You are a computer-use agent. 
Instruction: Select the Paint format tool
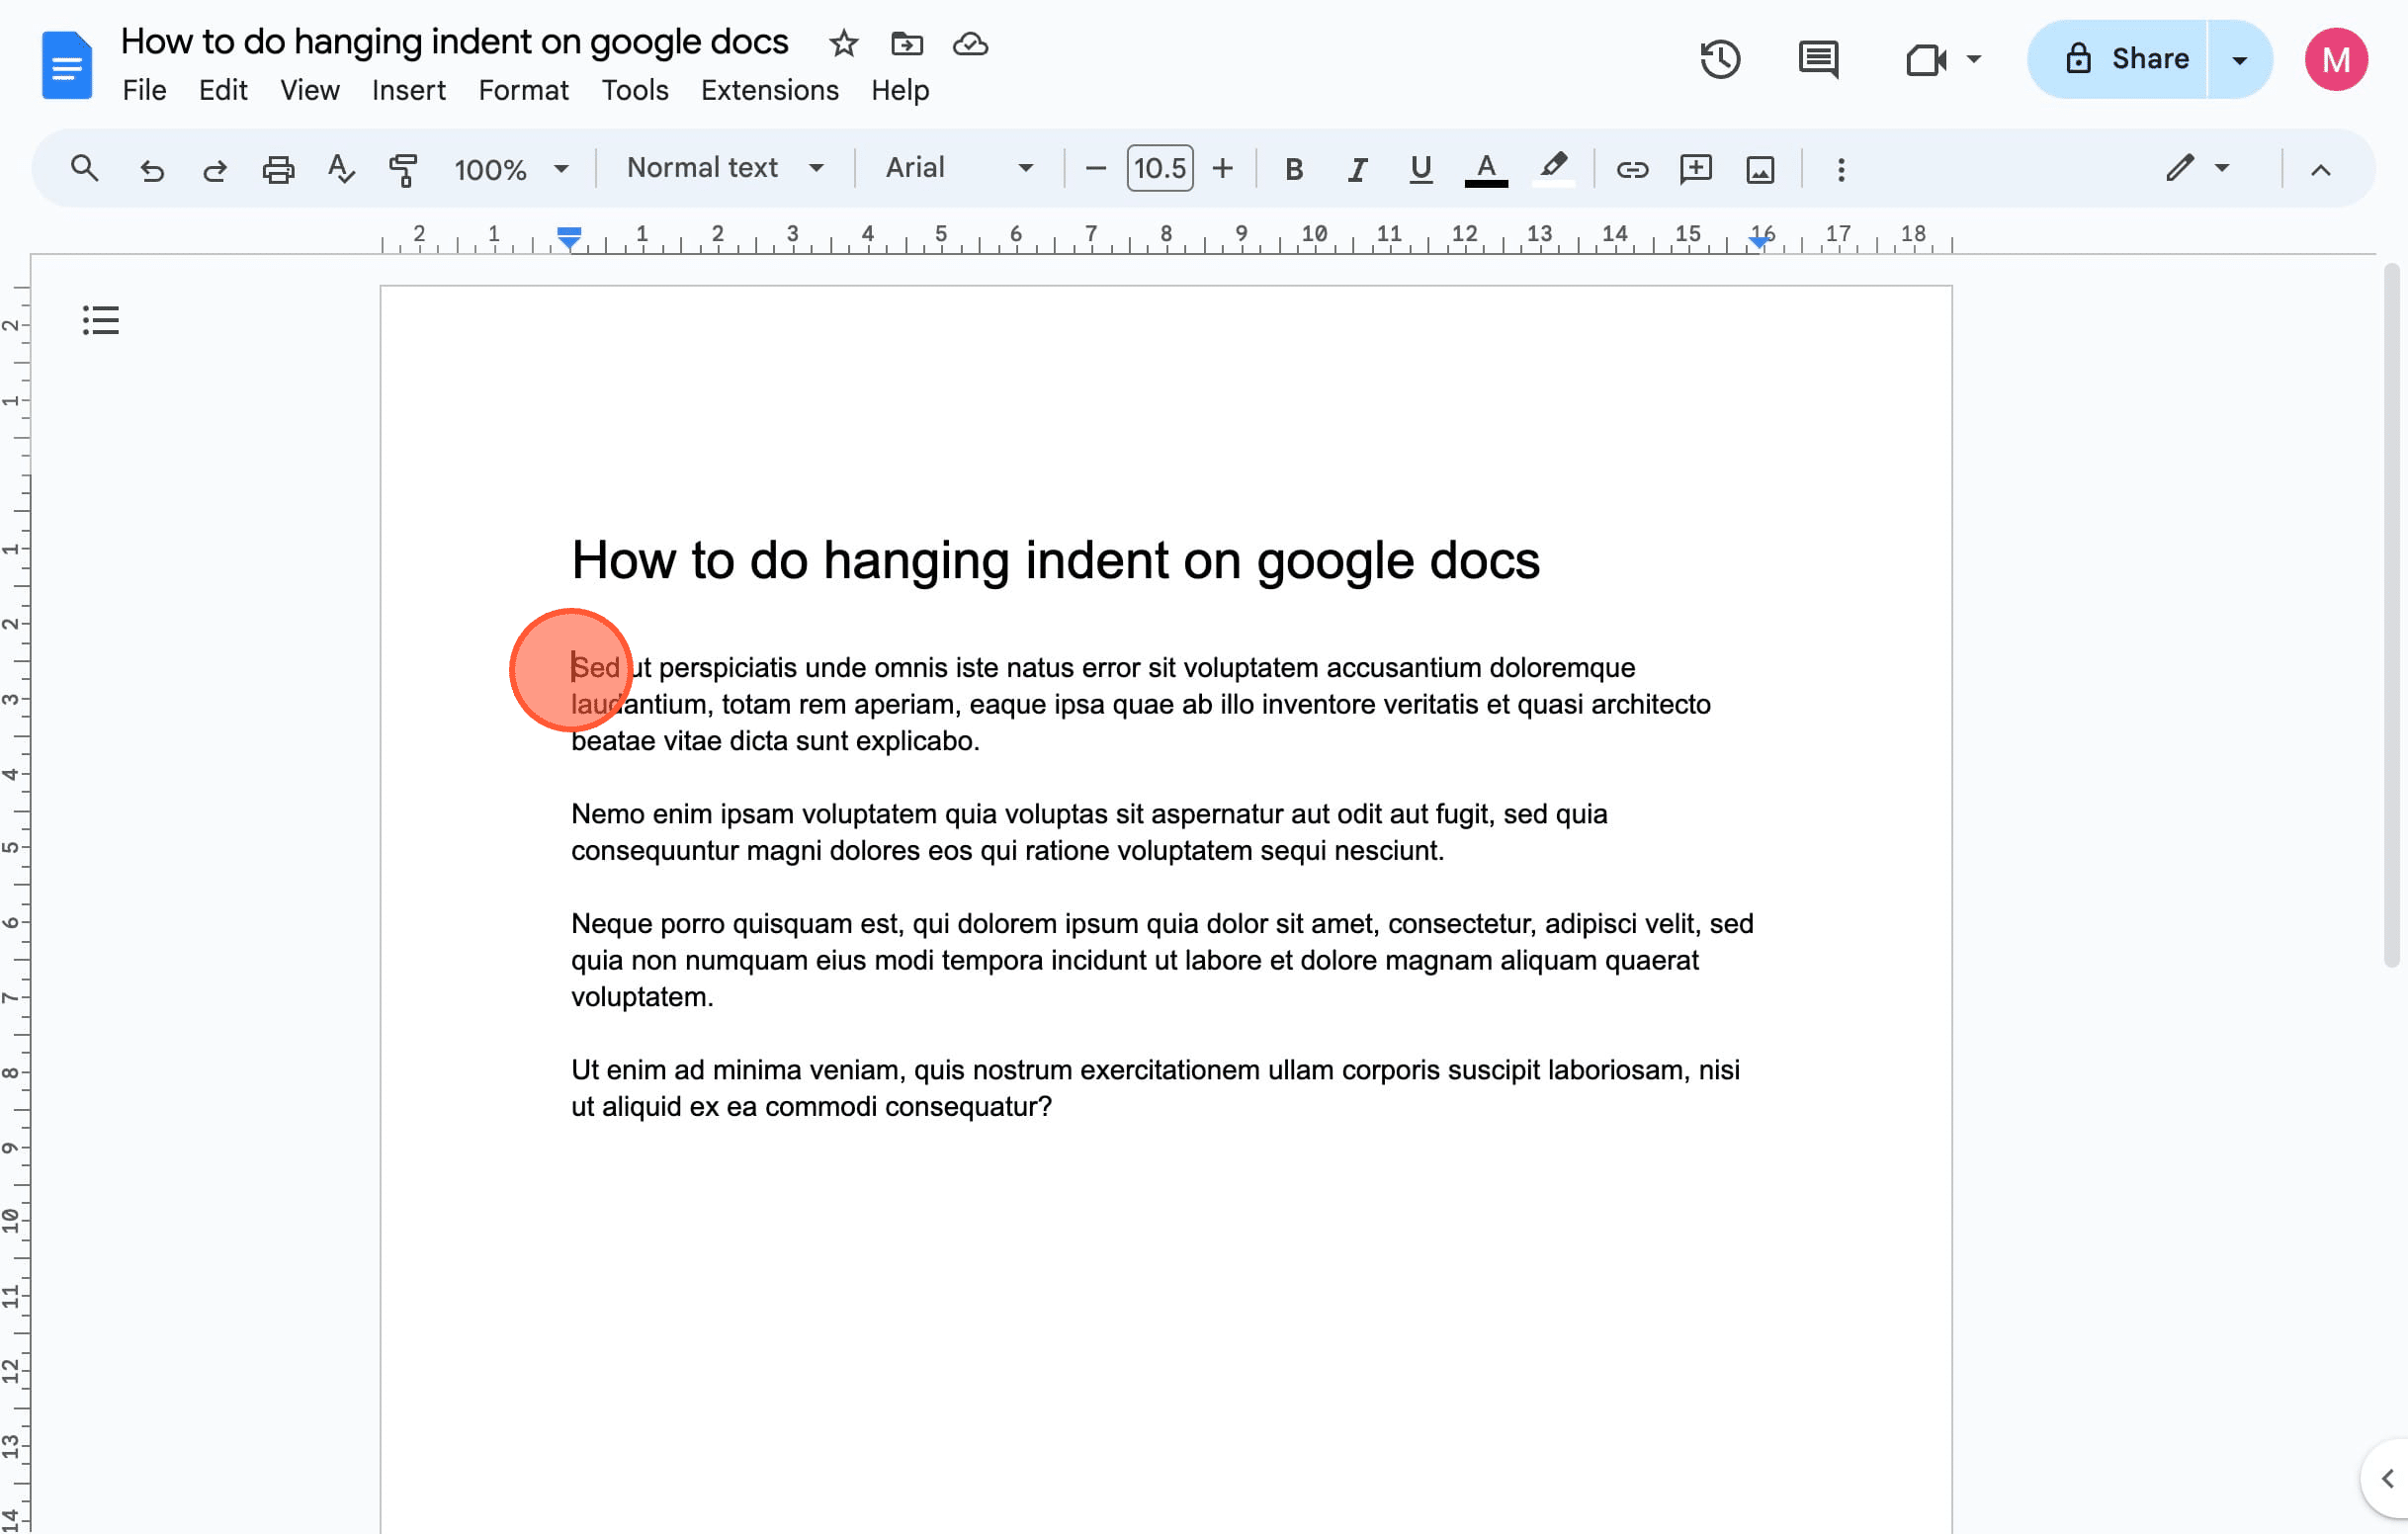click(404, 169)
